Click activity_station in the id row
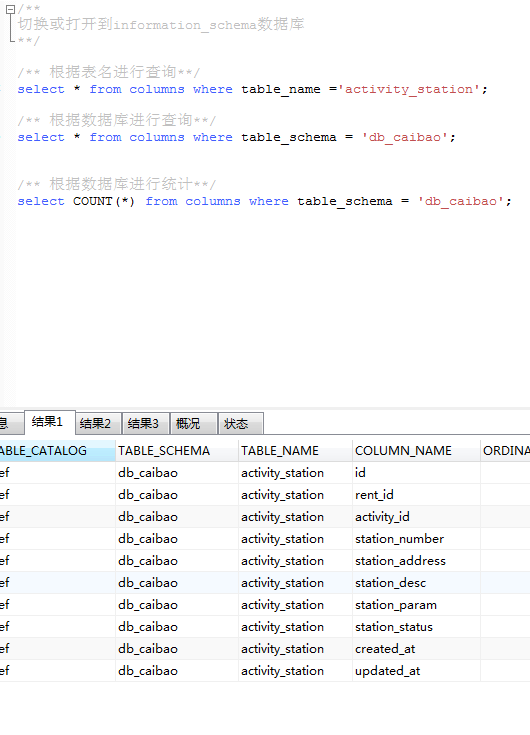Screen dimensions: 530x735 point(295,472)
